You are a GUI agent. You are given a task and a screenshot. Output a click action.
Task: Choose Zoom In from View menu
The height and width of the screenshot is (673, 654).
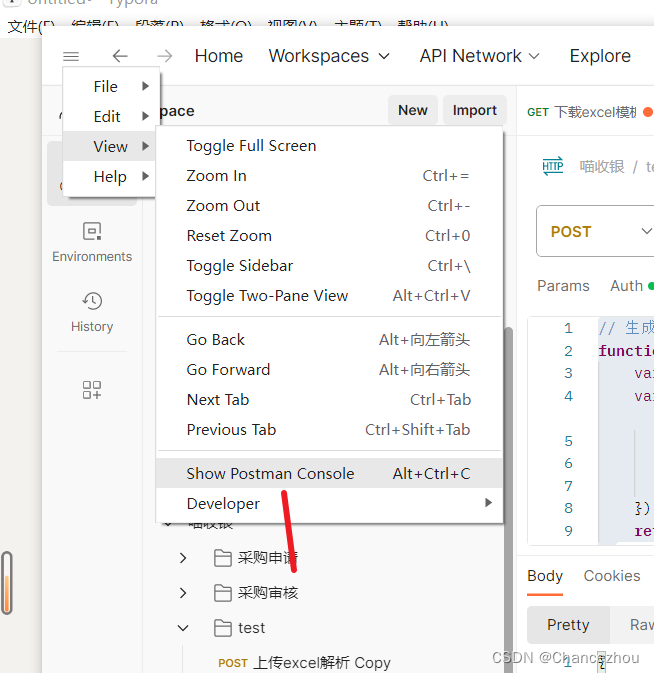(x=329, y=176)
